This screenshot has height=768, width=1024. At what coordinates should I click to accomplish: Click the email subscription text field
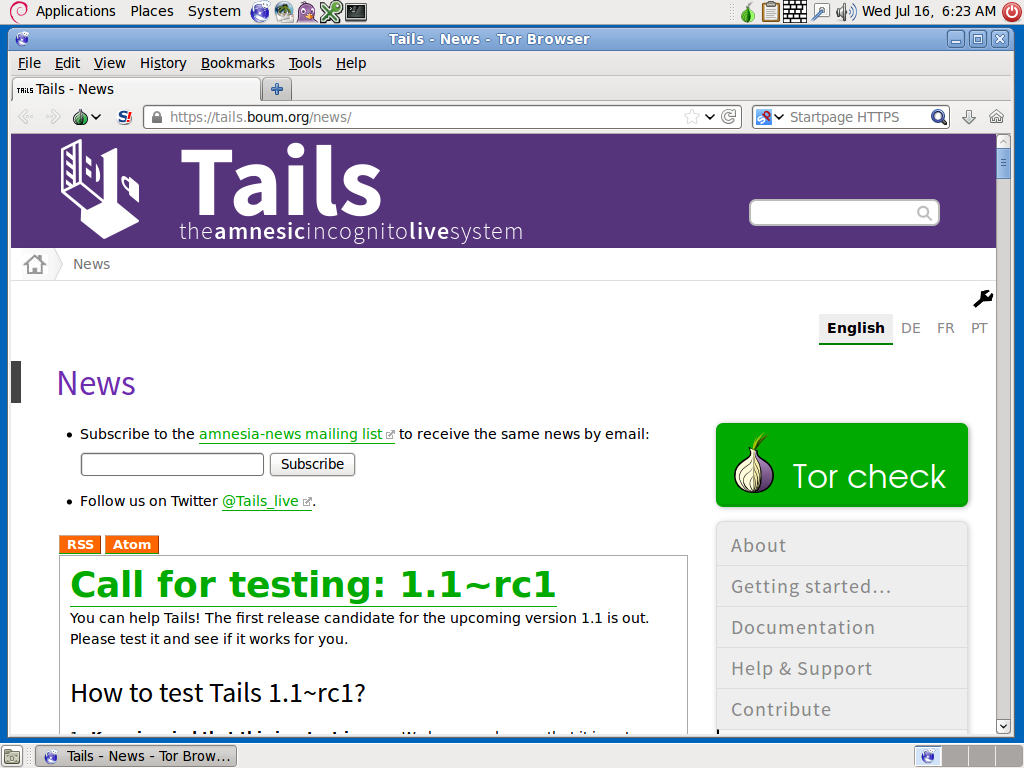[172, 464]
